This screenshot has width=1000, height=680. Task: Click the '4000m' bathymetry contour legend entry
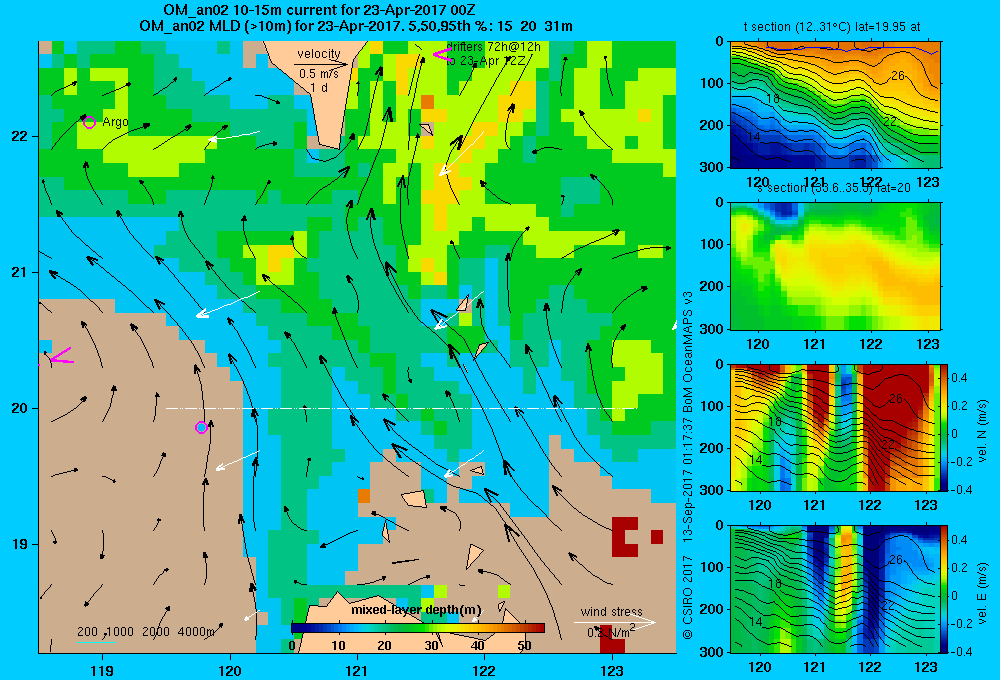[x=196, y=632]
